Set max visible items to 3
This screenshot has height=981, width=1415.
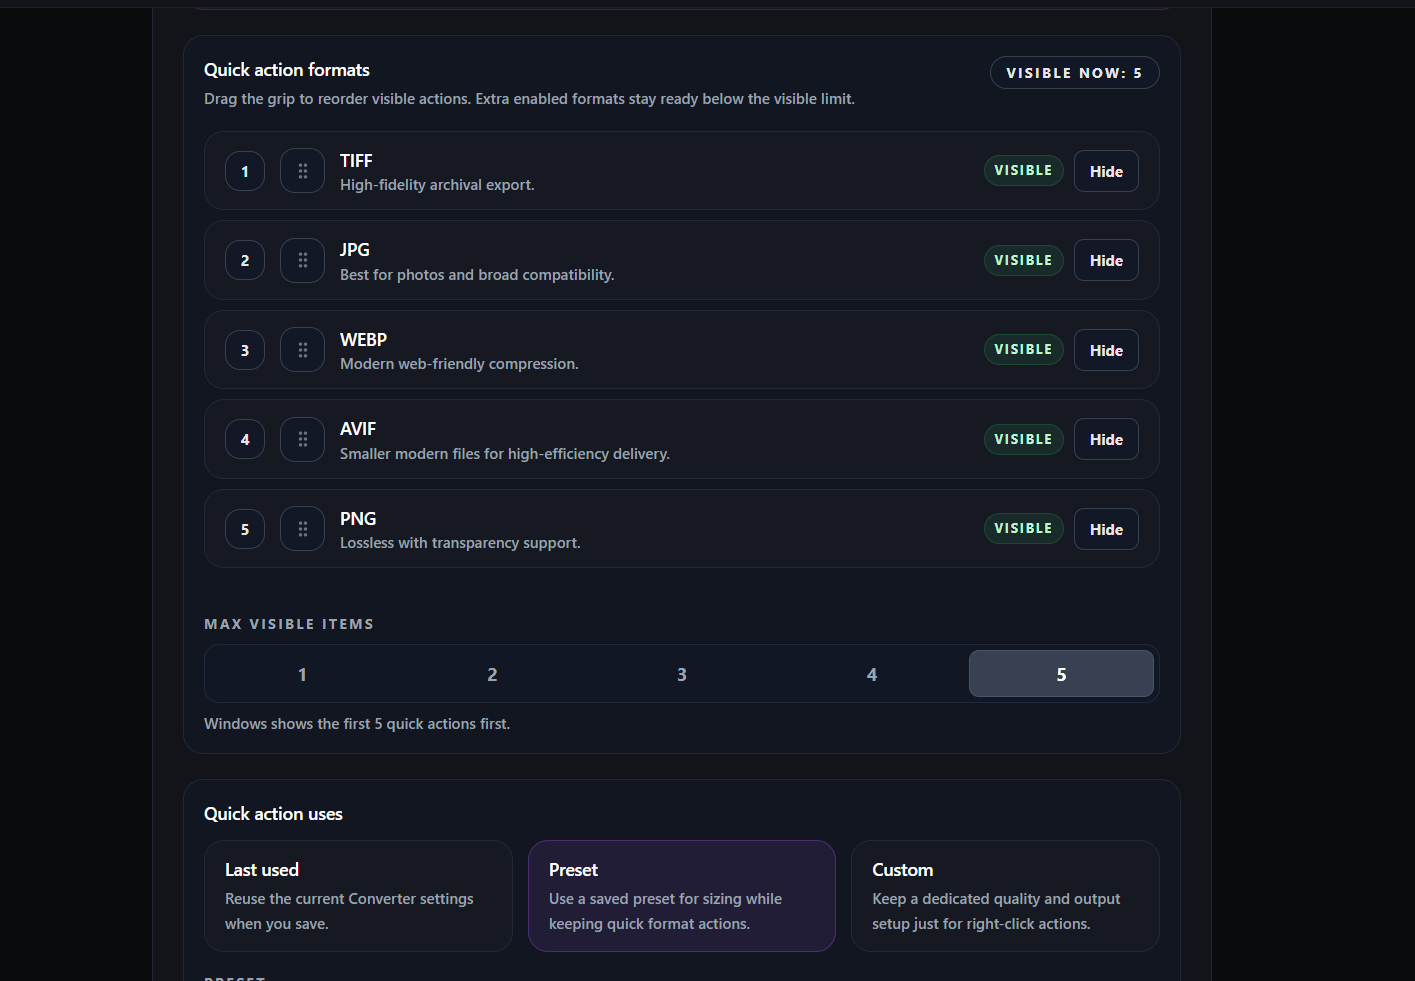tap(682, 674)
